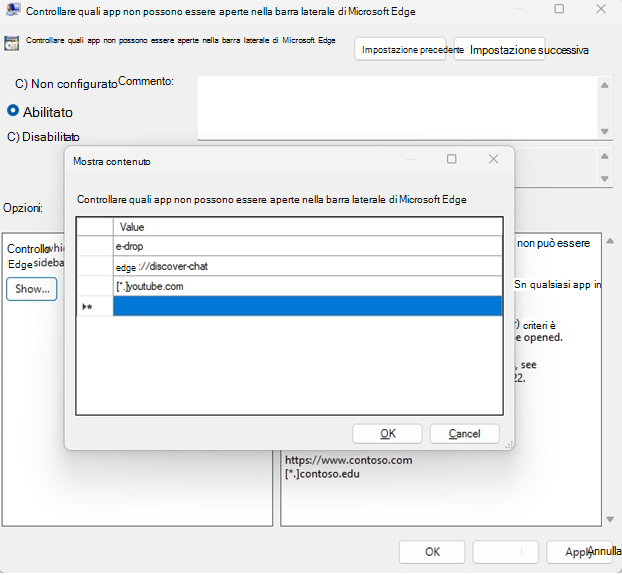Viewport: 622px width, 575px height.
Task: Click scroll up arrow behind Mostra contenuto dialog
Action: click(605, 156)
